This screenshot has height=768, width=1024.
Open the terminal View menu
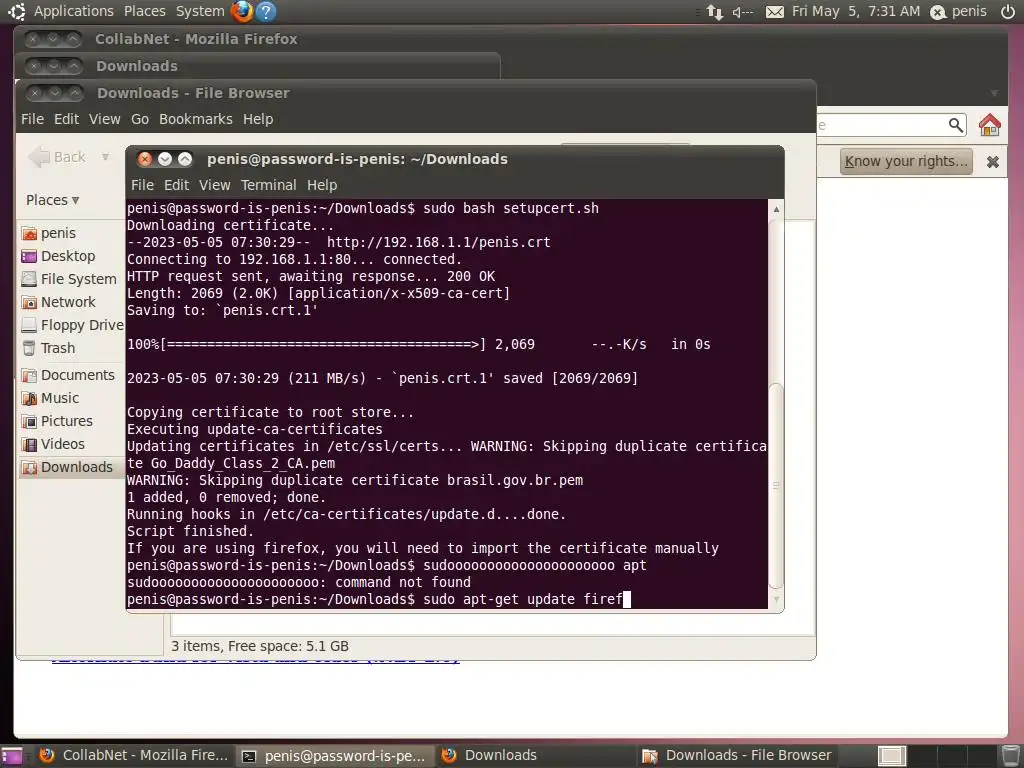click(x=215, y=185)
